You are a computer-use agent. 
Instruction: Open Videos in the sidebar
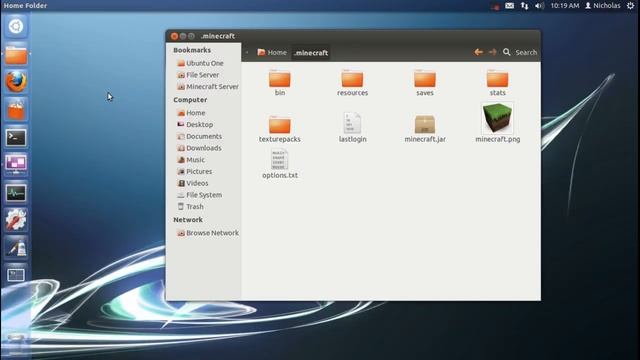click(x=193, y=183)
